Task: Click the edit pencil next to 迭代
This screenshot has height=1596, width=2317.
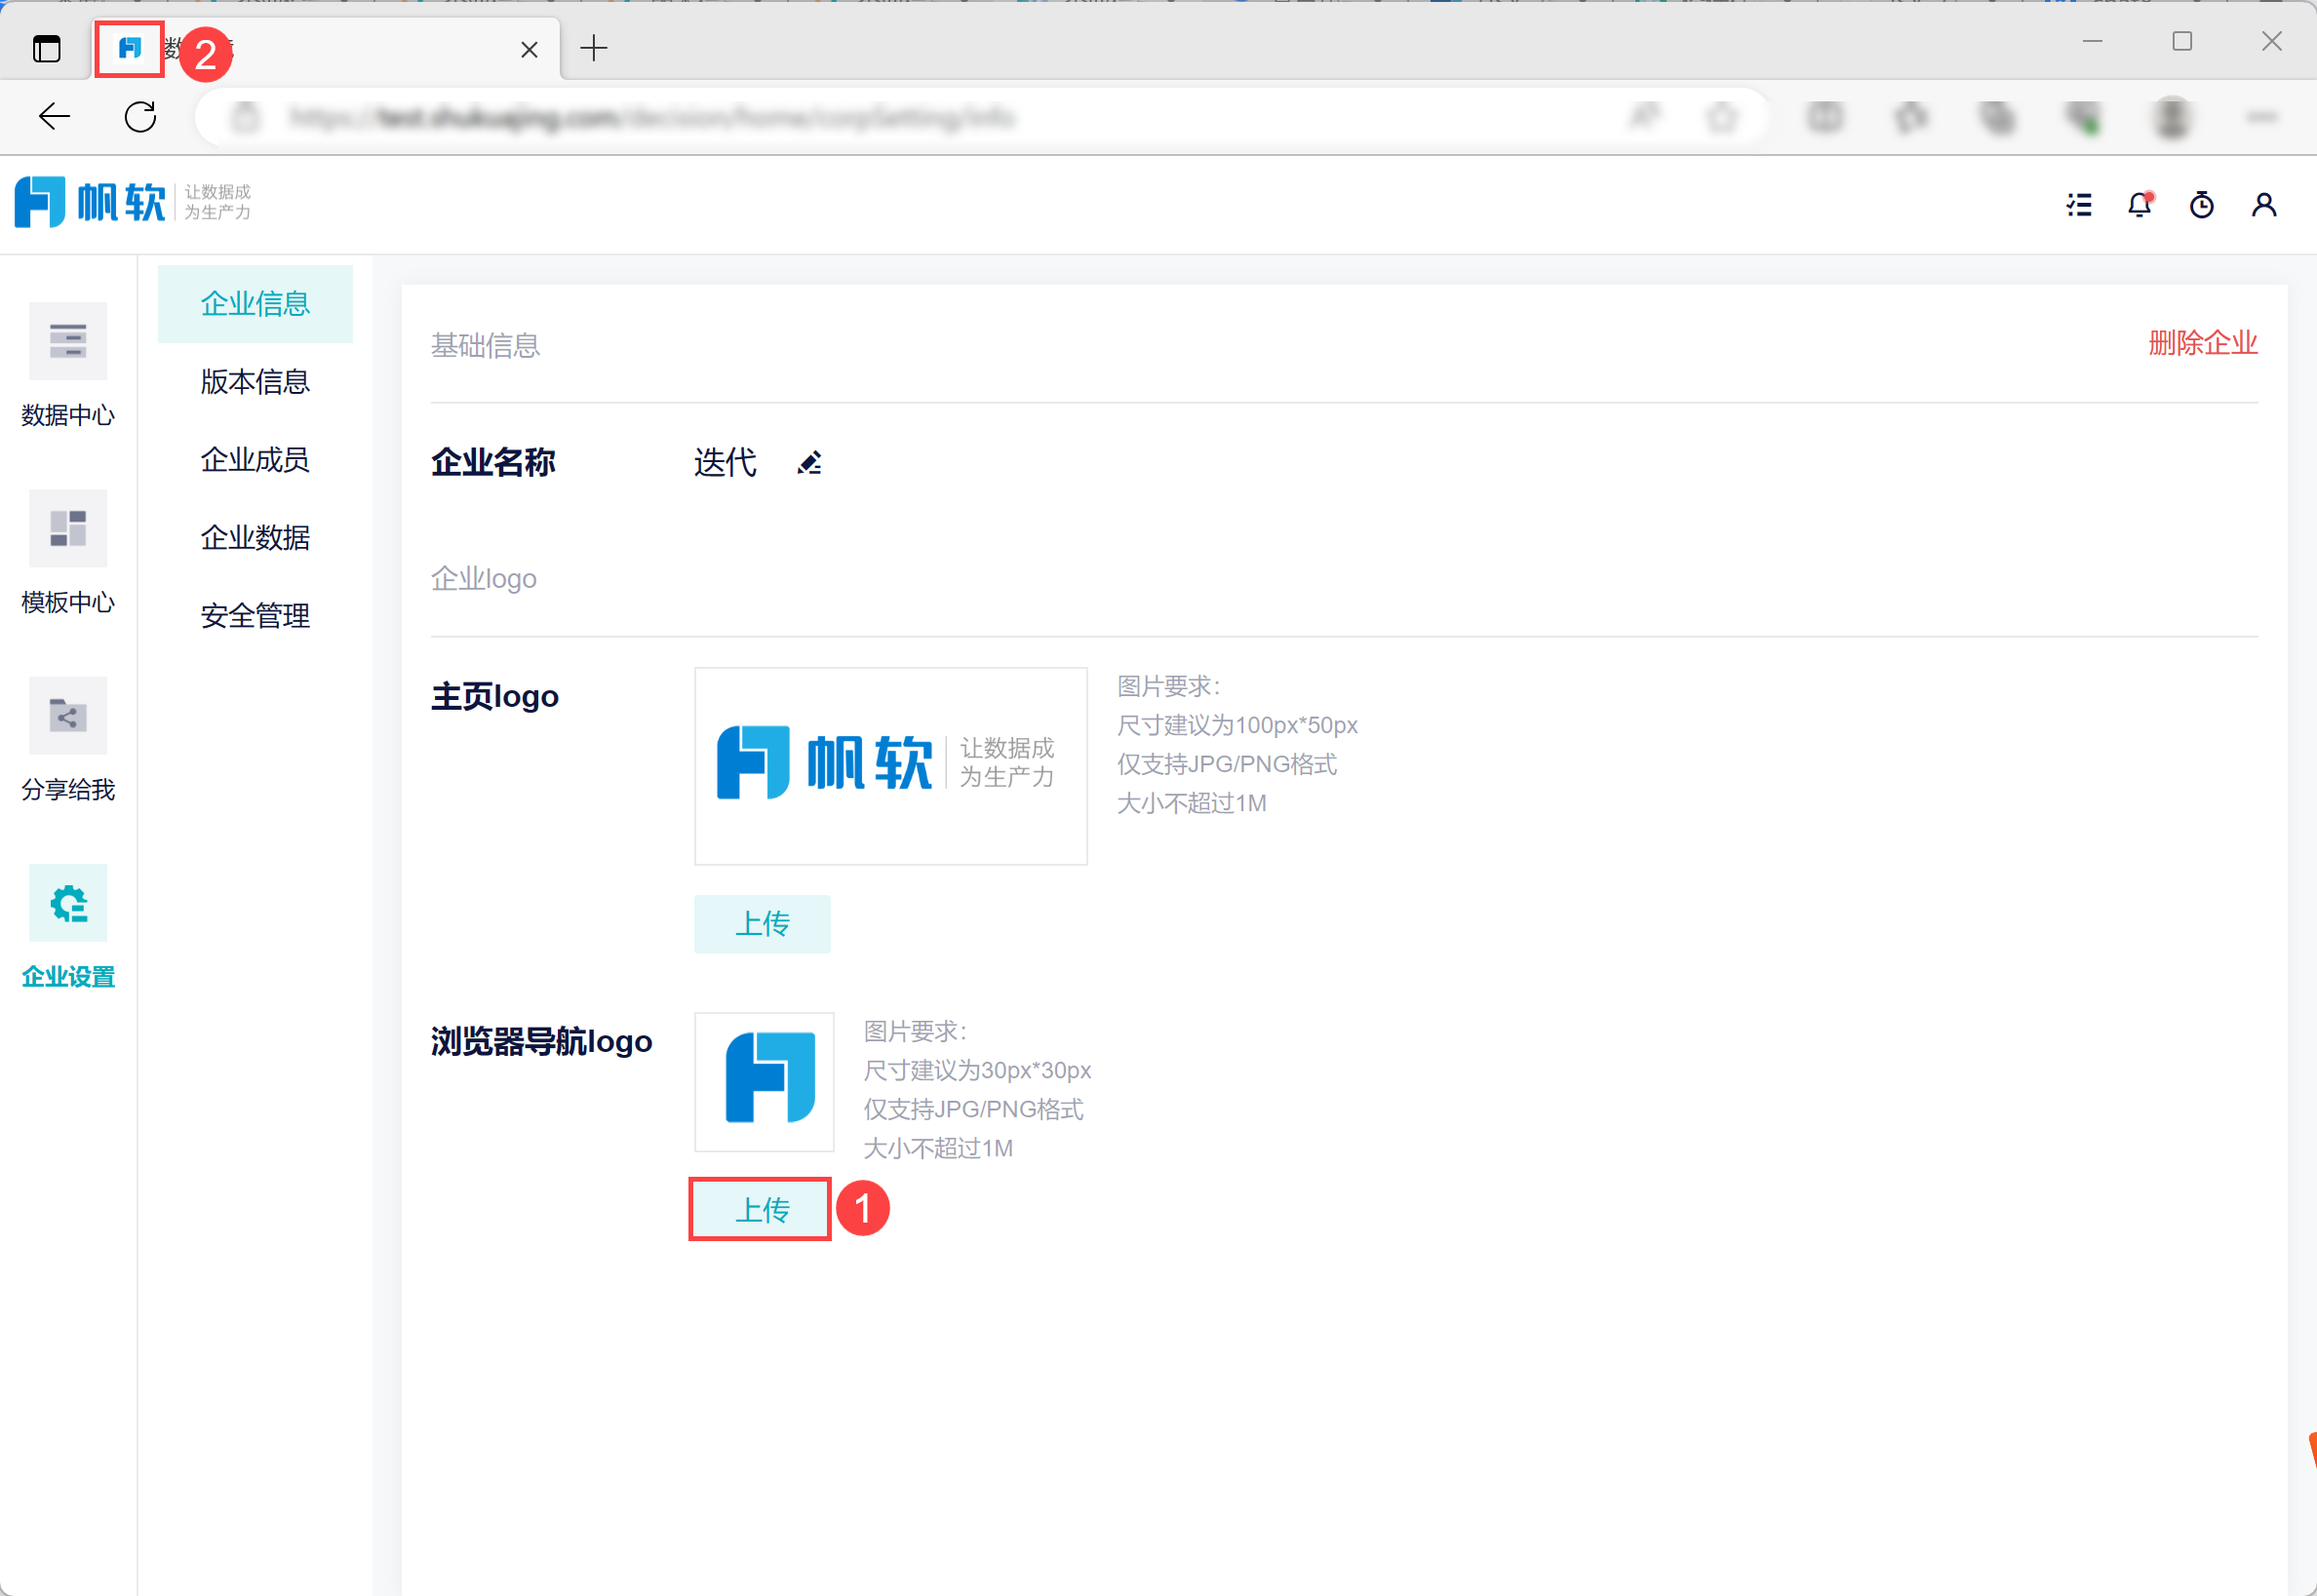Action: [809, 463]
